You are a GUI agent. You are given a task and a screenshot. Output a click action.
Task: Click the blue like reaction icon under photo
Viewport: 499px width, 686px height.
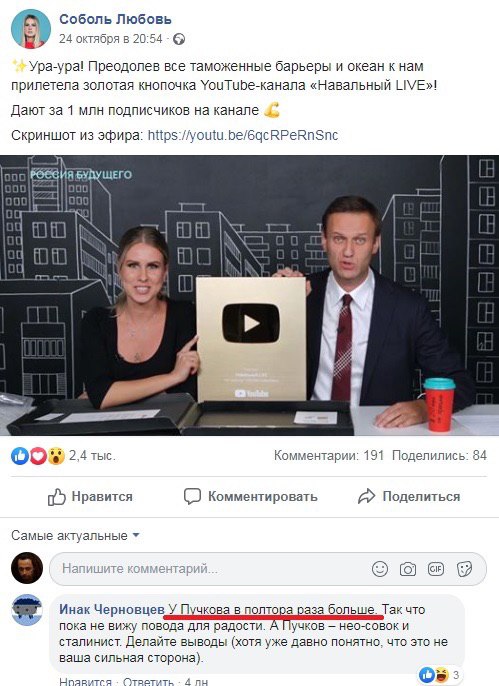[x=20, y=456]
